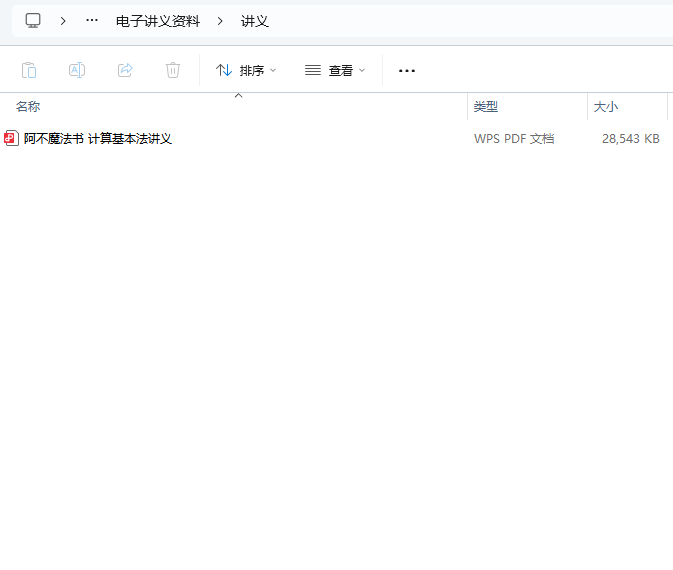Click the red PDF icon beside the file
The image size is (673, 570).
tap(11, 139)
